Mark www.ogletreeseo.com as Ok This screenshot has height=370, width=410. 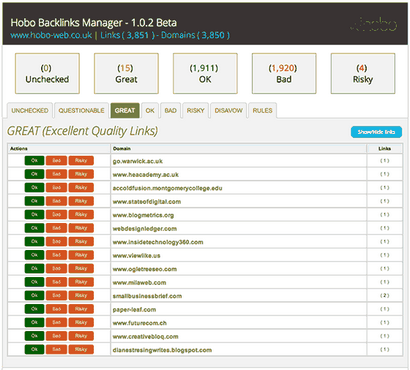coord(34,268)
